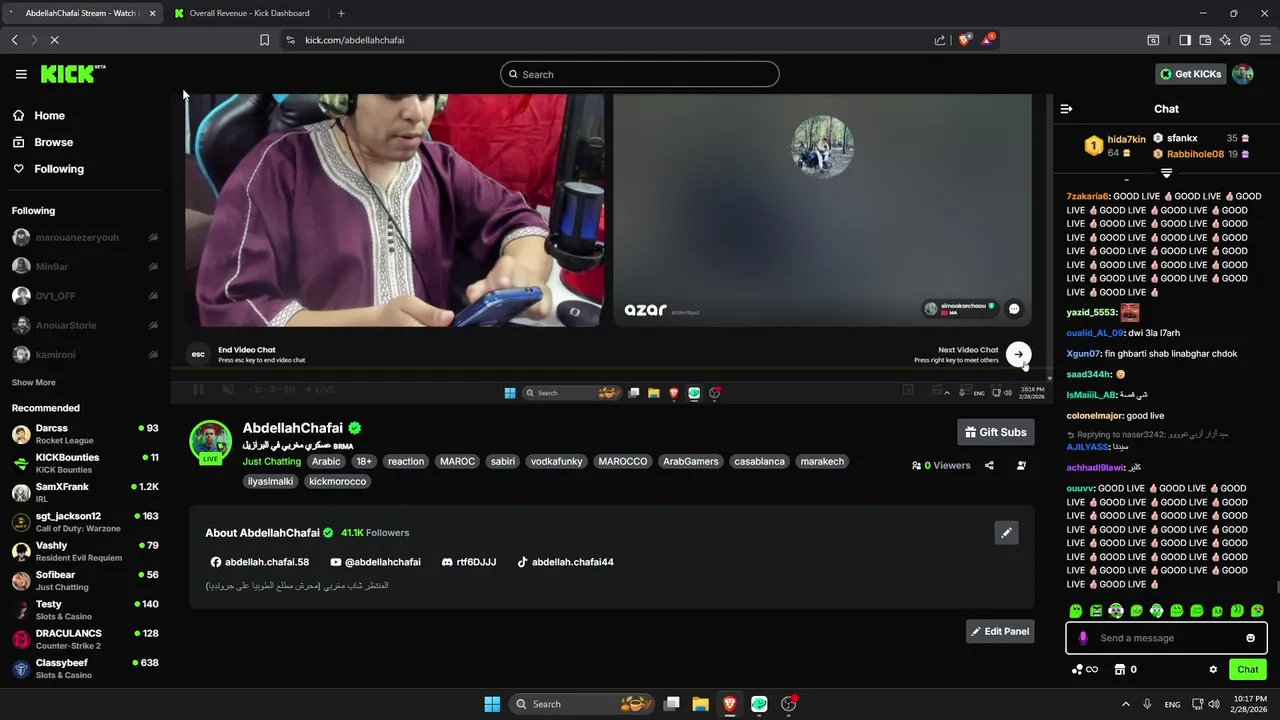Collapse the chat panel
Image resolution: width=1280 pixels, height=720 pixels.
coord(1066,109)
